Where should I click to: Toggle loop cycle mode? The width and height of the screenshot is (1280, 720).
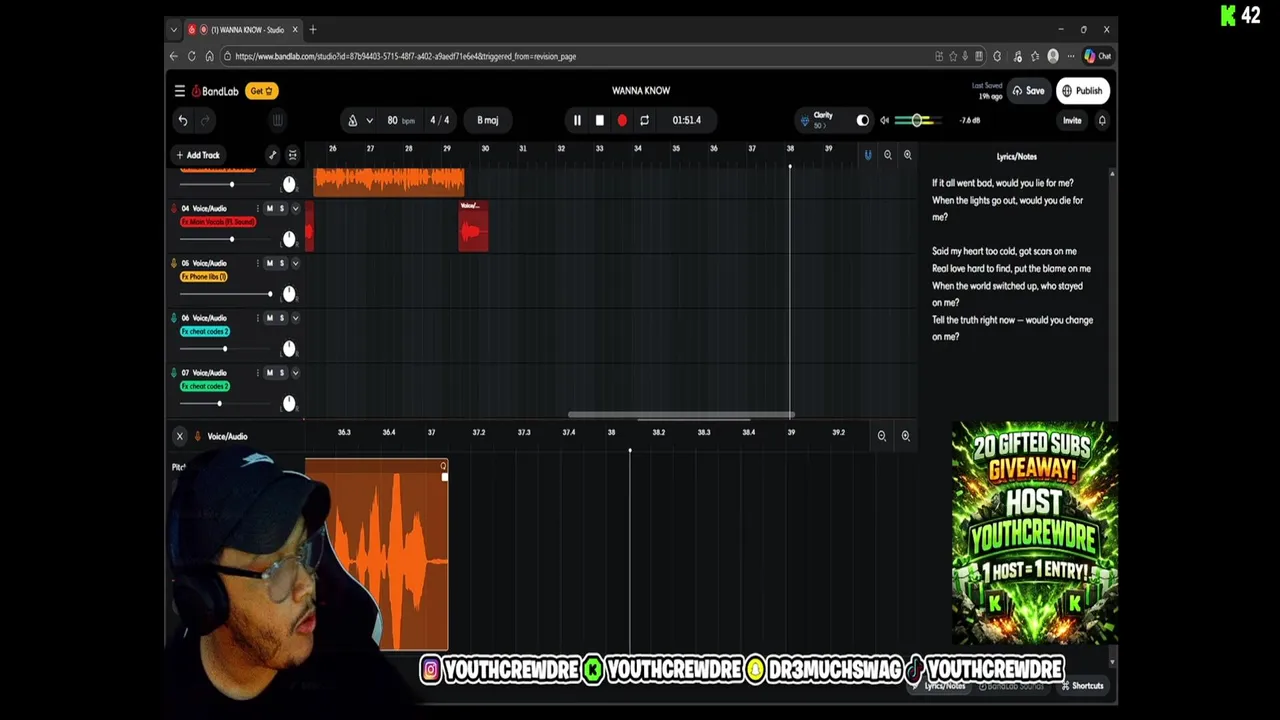click(x=644, y=120)
